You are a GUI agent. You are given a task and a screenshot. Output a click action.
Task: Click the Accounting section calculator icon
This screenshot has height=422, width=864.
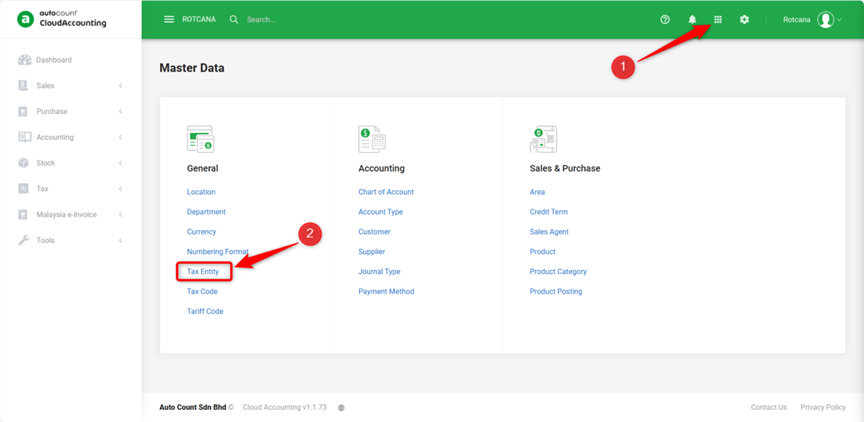click(372, 139)
